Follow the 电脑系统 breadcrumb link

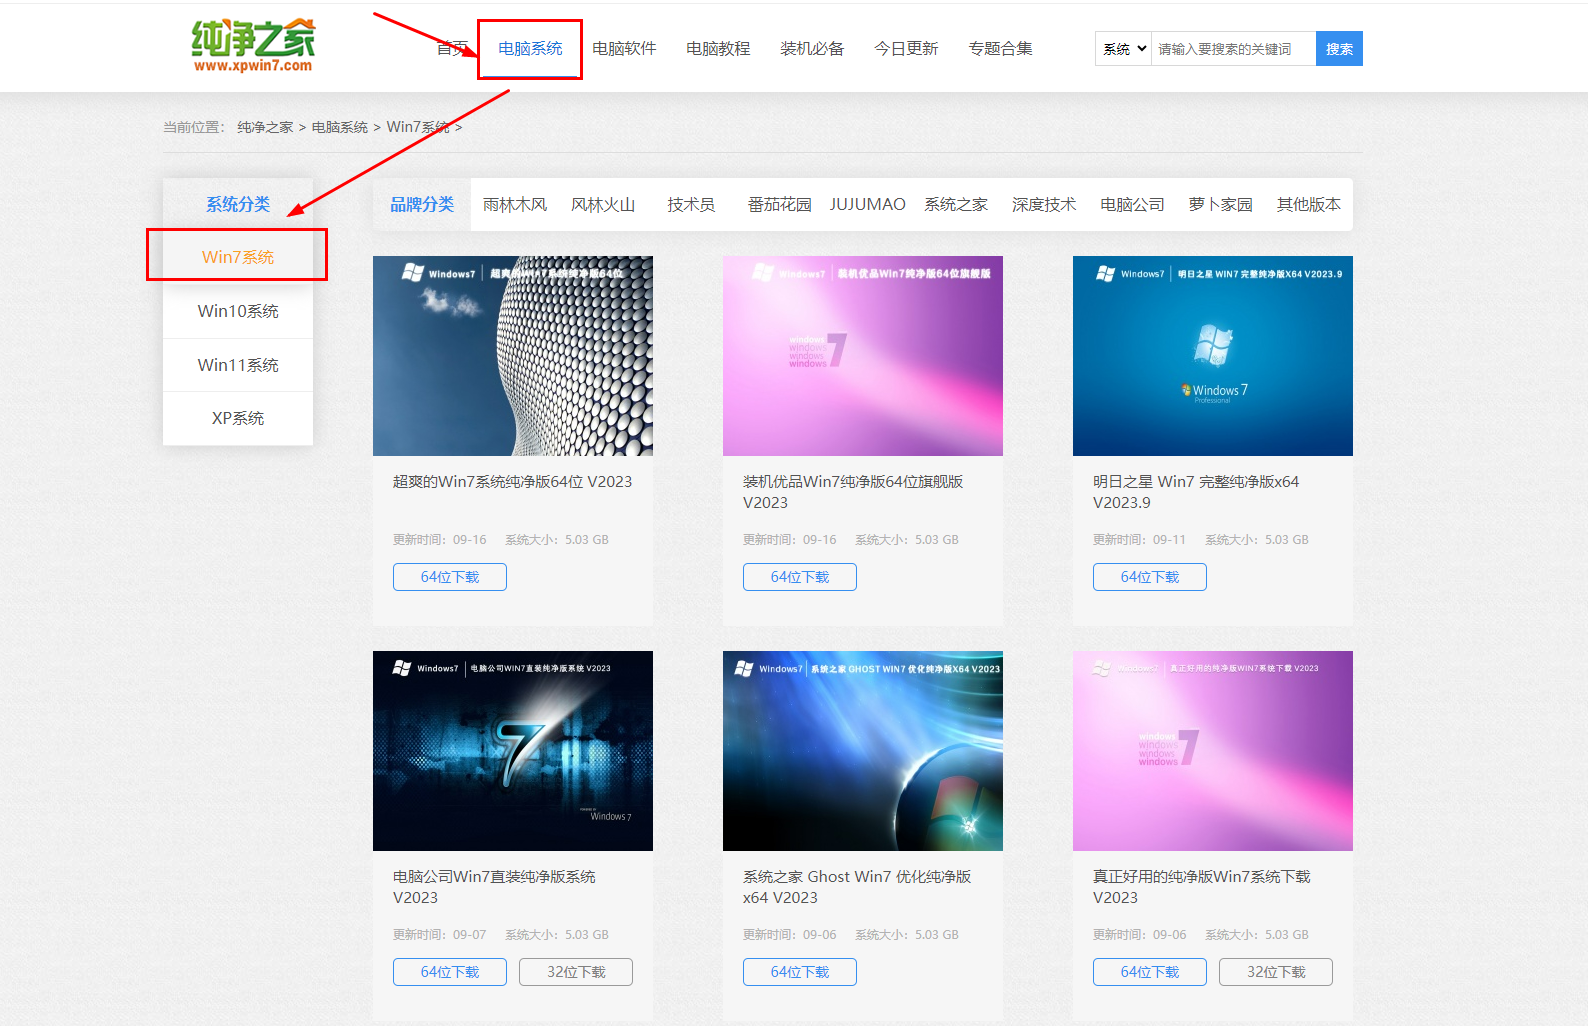pyautogui.click(x=340, y=127)
